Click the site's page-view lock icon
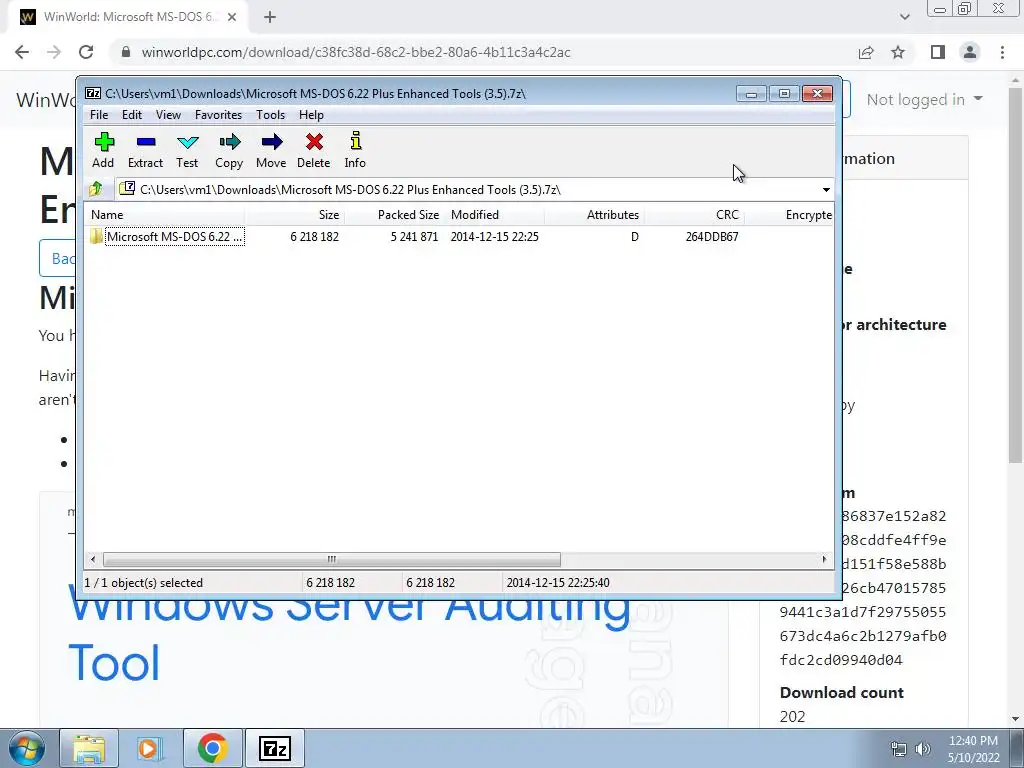The width and height of the screenshot is (1024, 768). [126, 52]
